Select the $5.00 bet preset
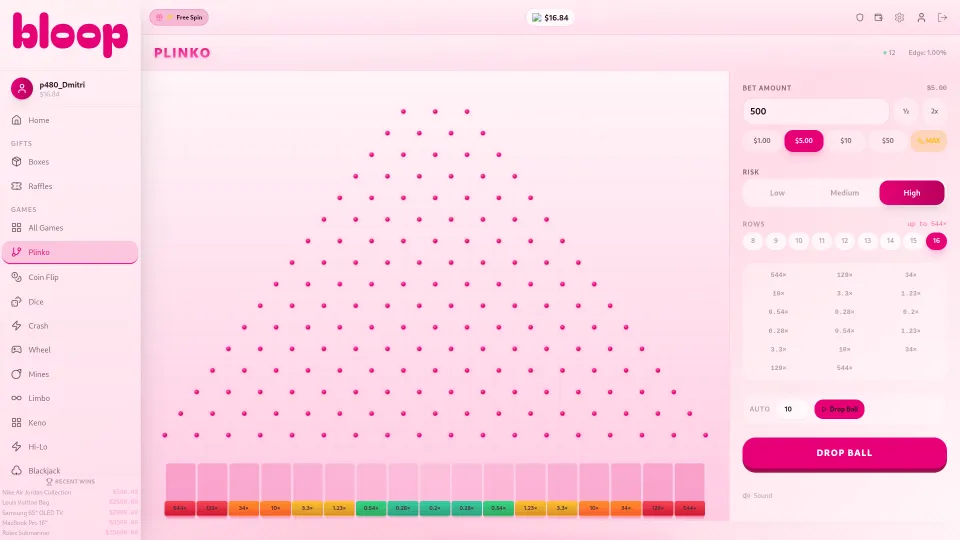 pos(804,141)
